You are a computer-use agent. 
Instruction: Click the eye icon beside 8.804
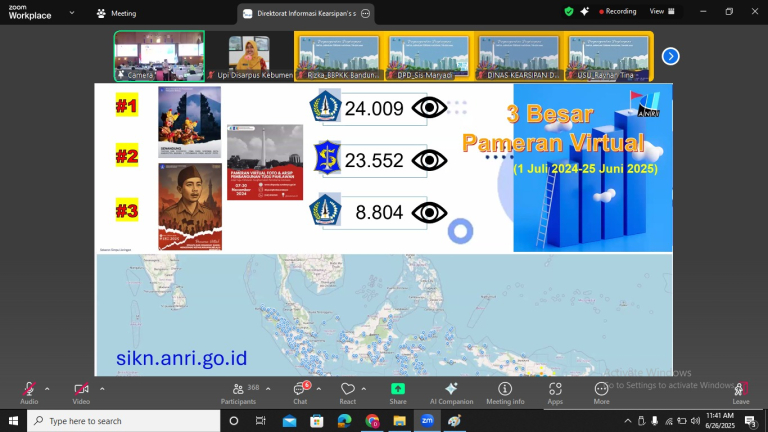(x=429, y=213)
